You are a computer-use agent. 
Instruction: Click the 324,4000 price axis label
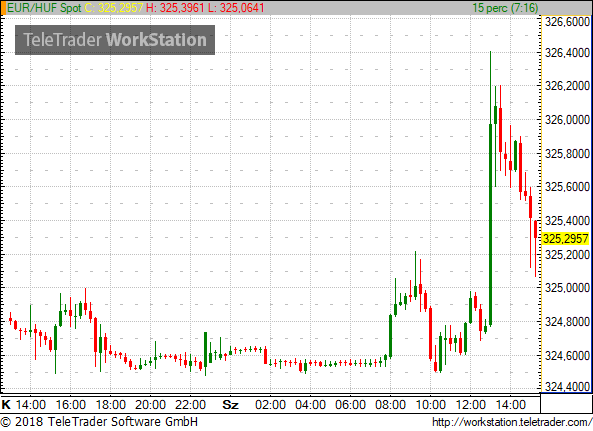pyautogui.click(x=567, y=386)
